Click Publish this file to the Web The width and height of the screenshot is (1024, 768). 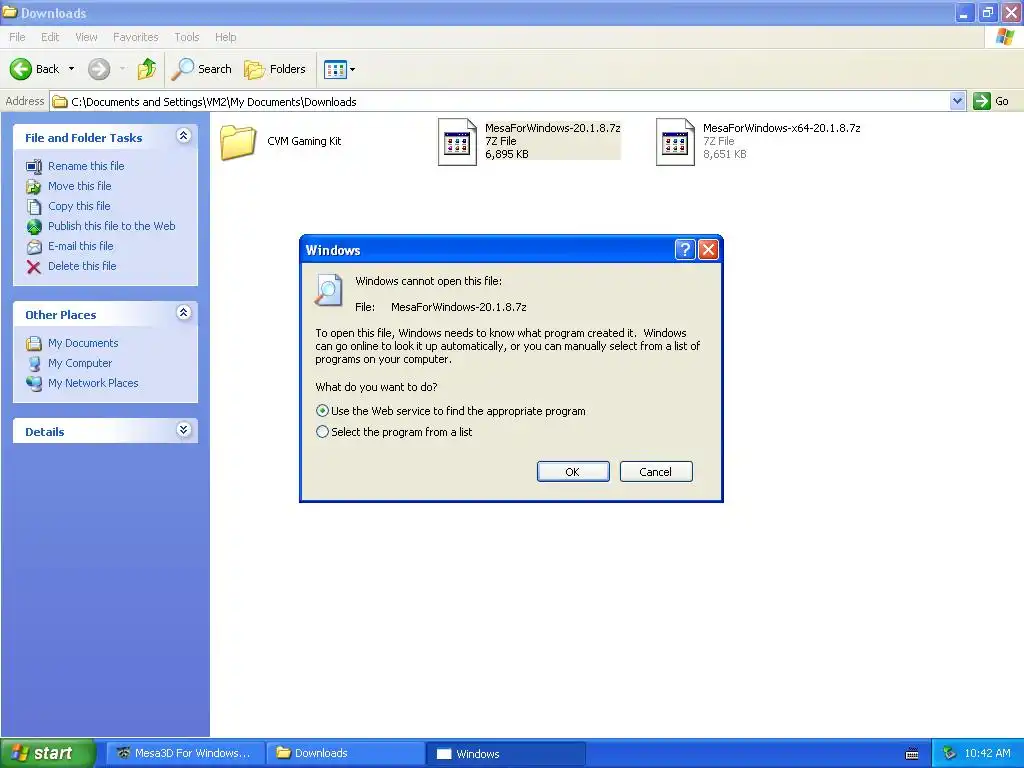(x=112, y=226)
